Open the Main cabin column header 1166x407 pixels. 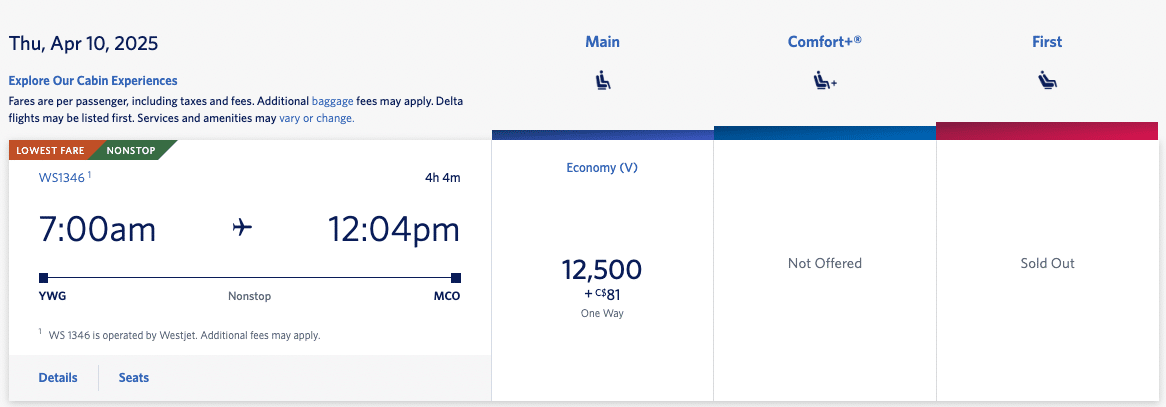602,42
